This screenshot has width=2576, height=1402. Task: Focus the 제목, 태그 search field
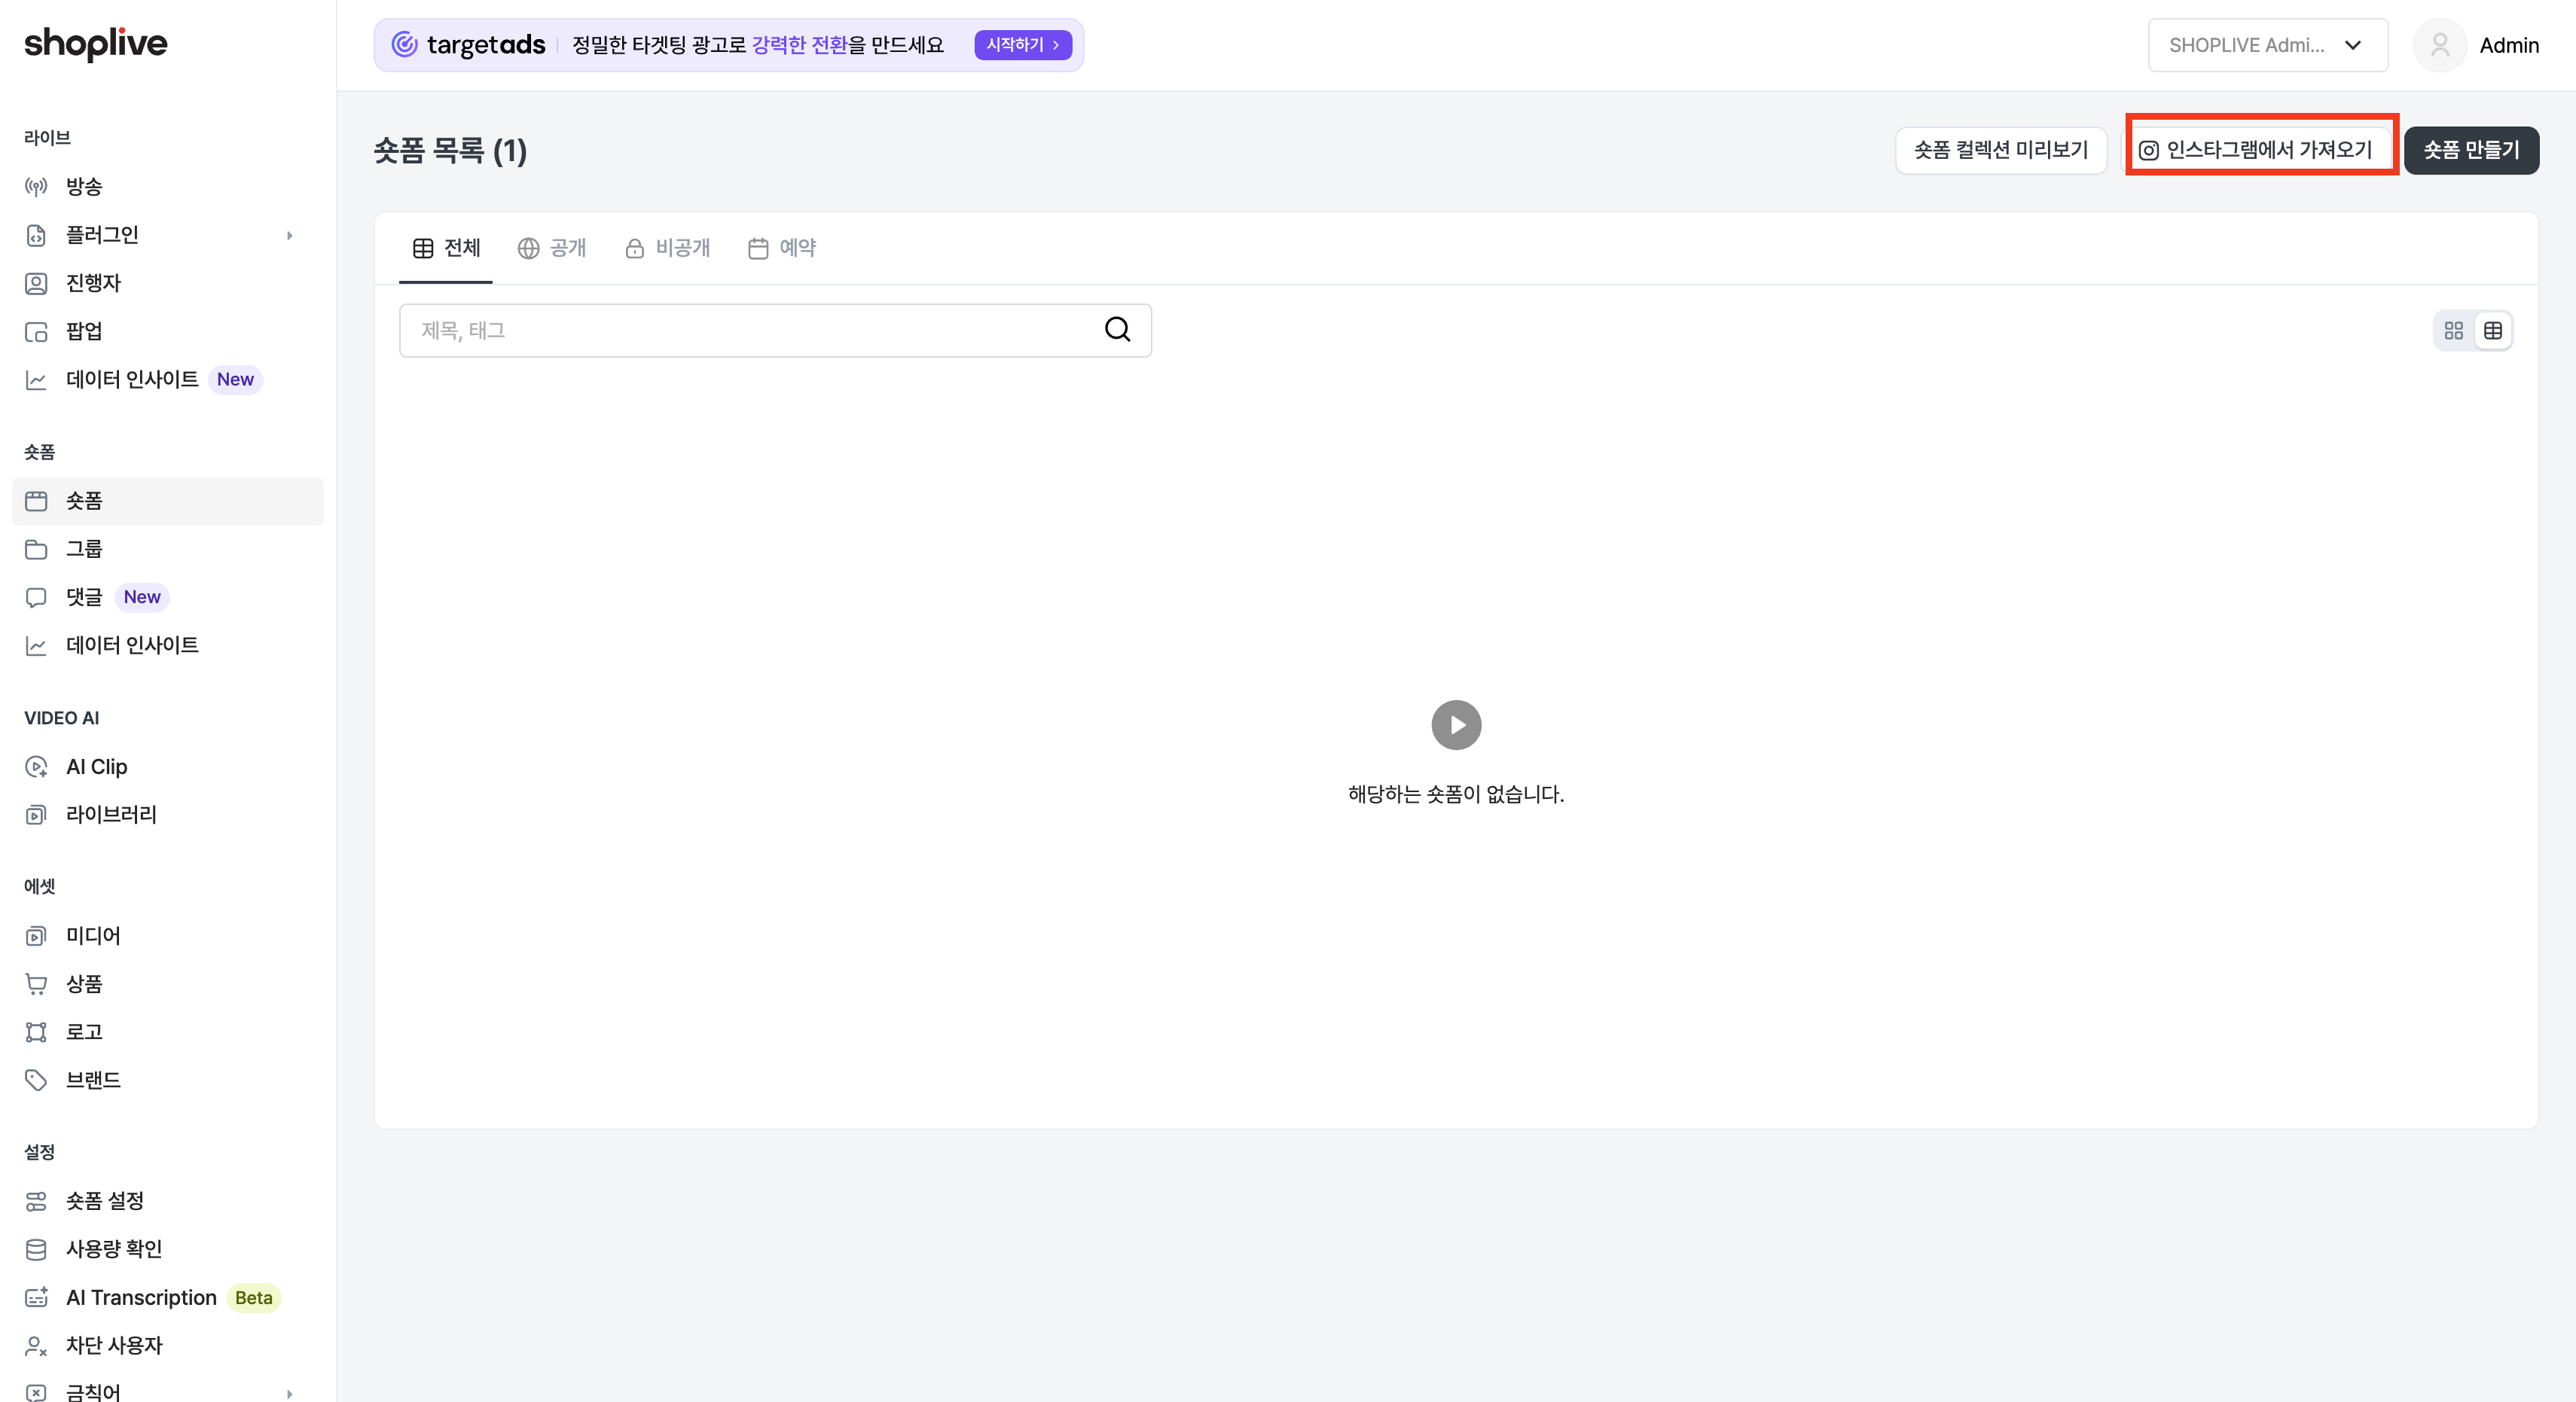(775, 331)
